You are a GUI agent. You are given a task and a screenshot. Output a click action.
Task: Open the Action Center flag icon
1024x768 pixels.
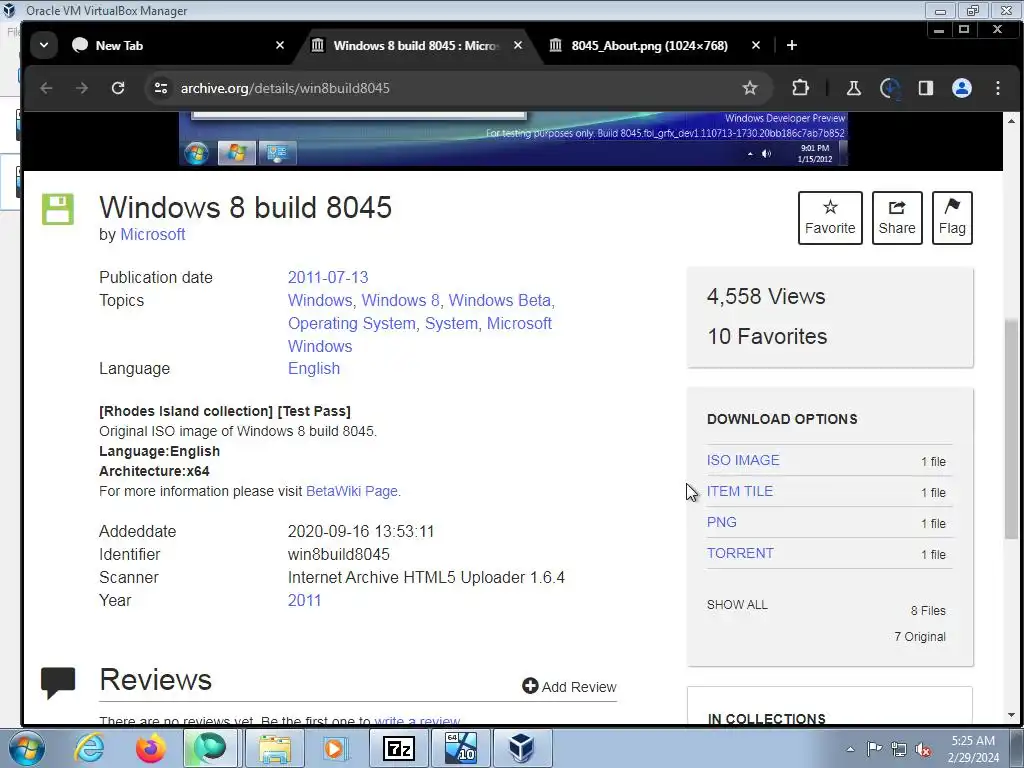pos(874,749)
